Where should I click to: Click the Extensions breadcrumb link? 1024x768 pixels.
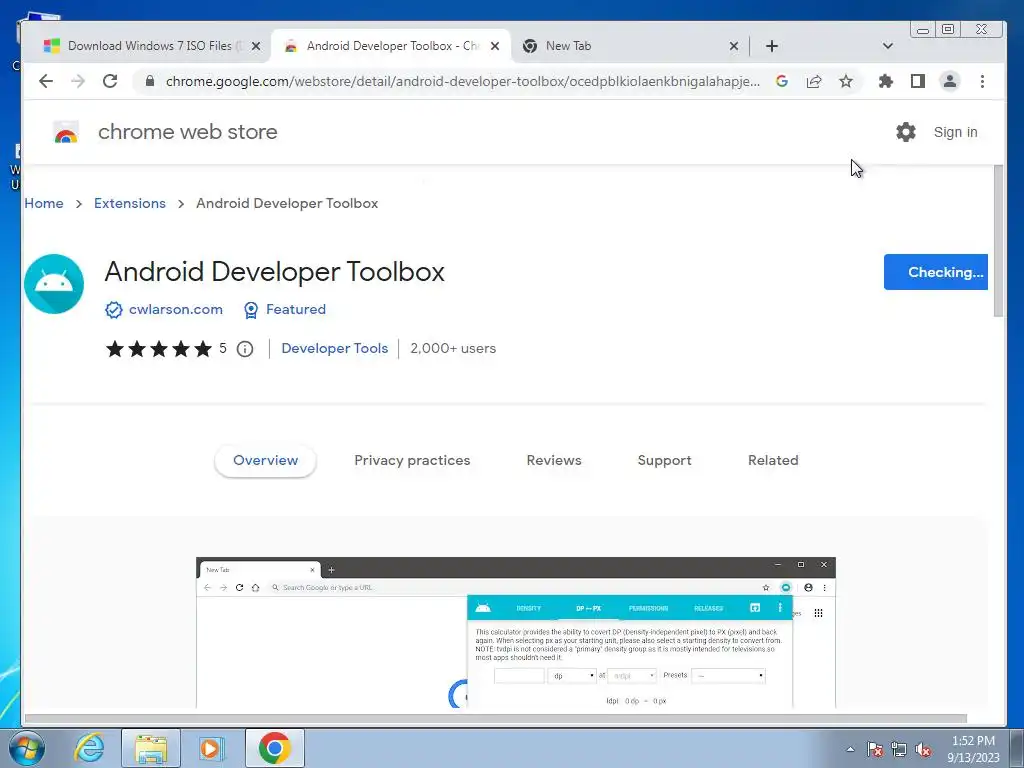click(x=130, y=203)
